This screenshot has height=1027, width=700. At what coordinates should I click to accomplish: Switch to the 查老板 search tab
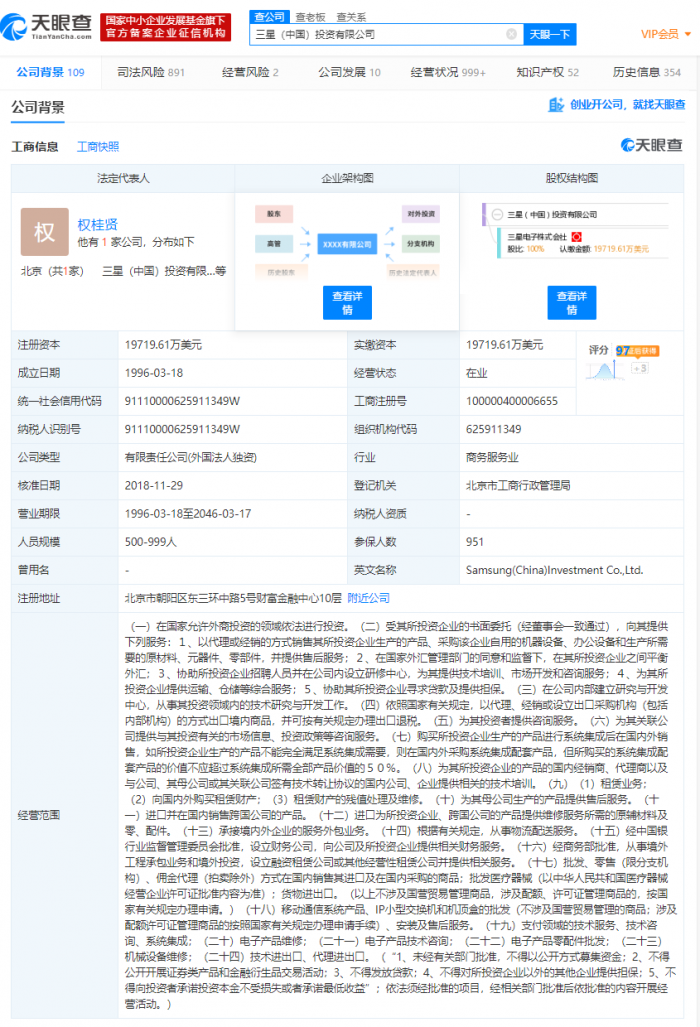(x=309, y=17)
